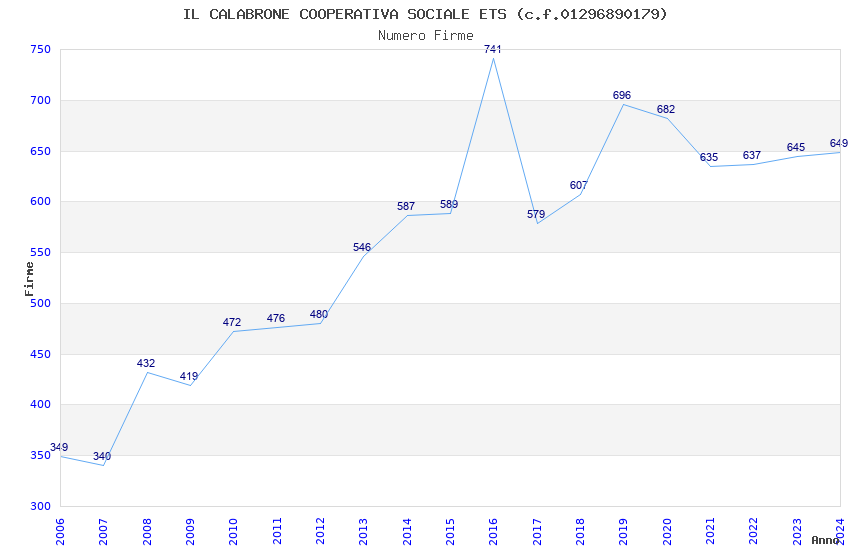Select the 696 data label

point(622,95)
